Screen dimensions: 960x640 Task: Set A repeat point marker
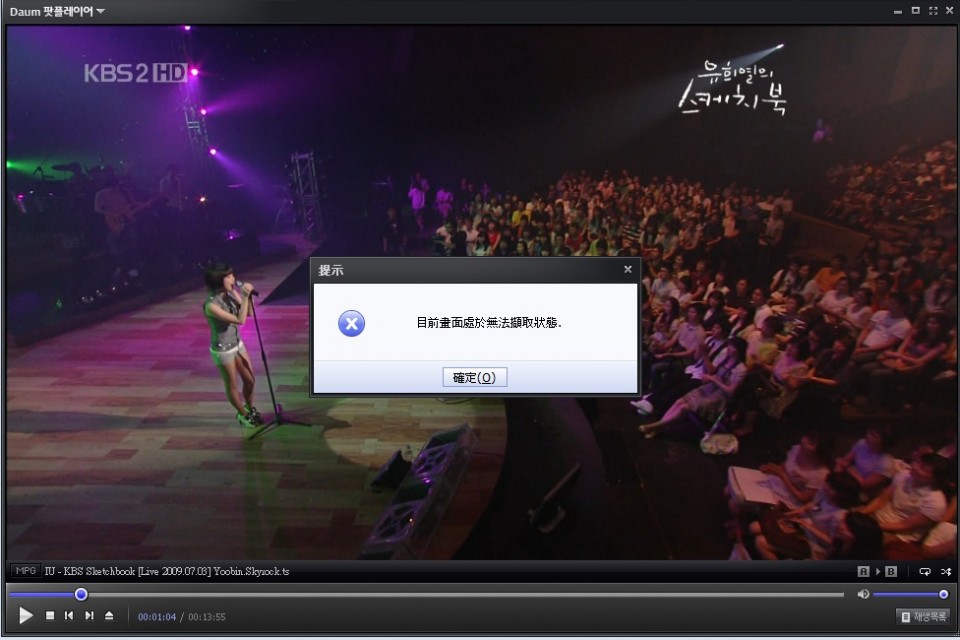click(863, 571)
